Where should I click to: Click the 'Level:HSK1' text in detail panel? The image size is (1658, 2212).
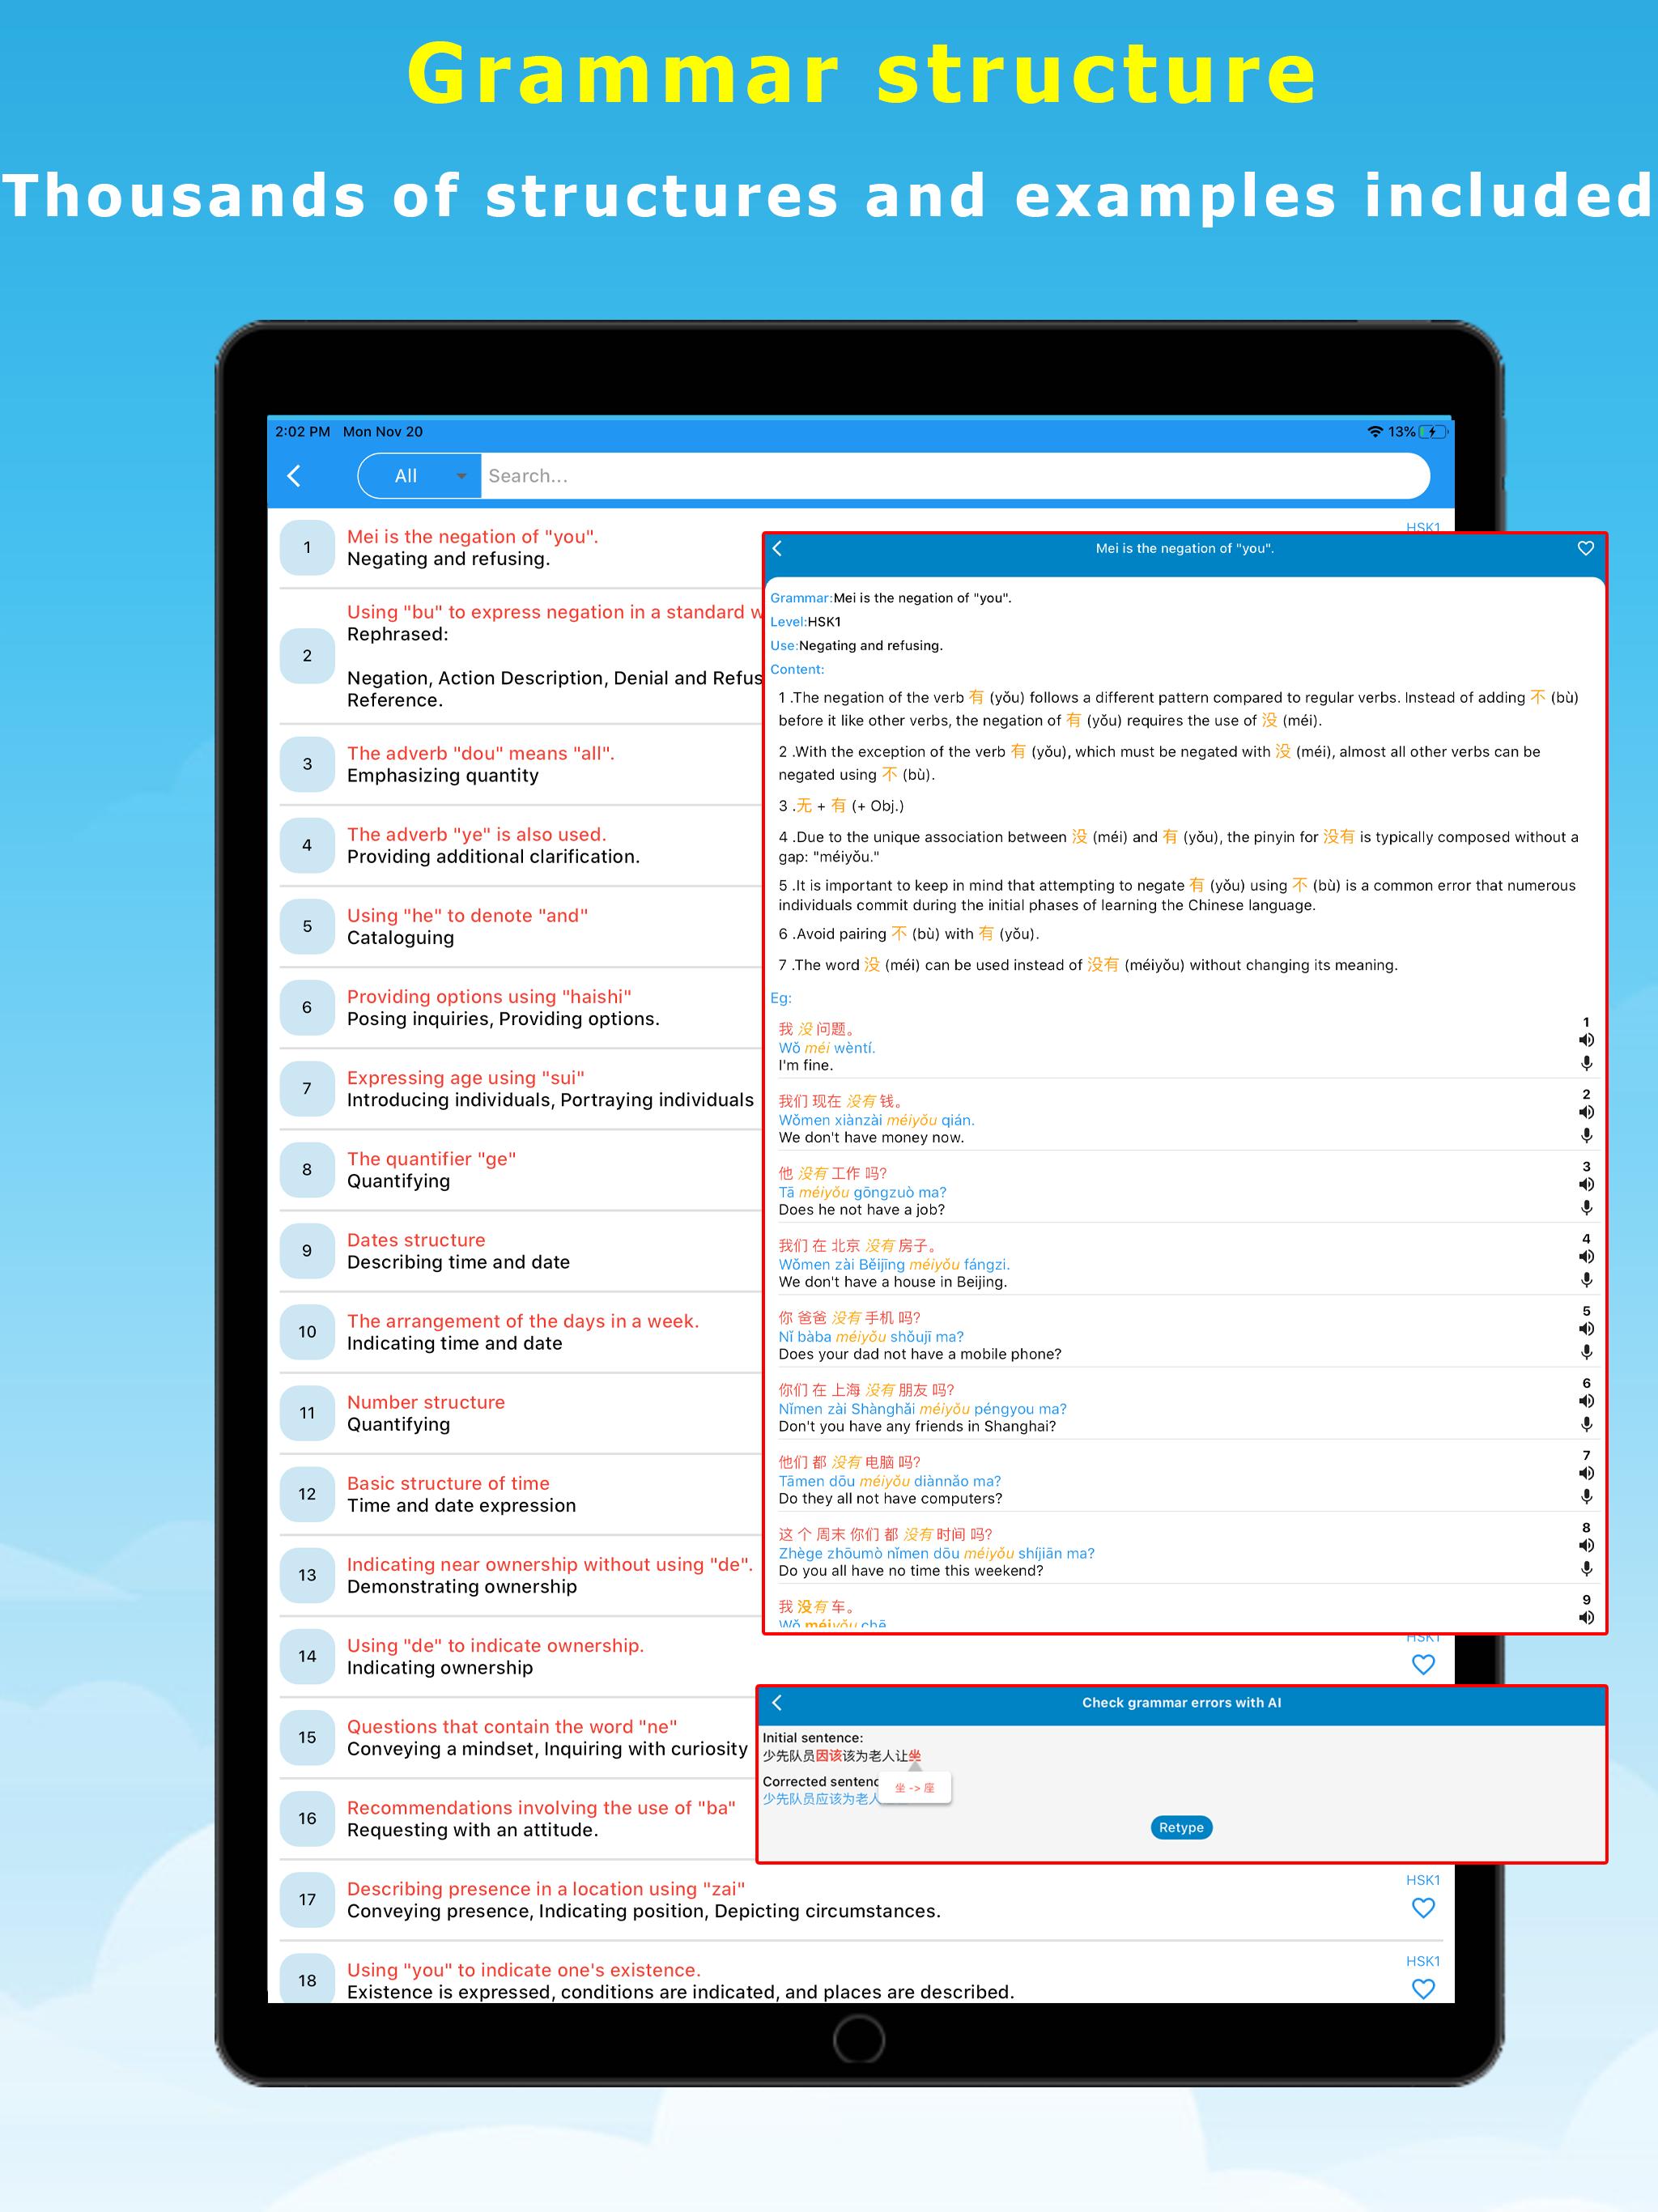click(805, 621)
